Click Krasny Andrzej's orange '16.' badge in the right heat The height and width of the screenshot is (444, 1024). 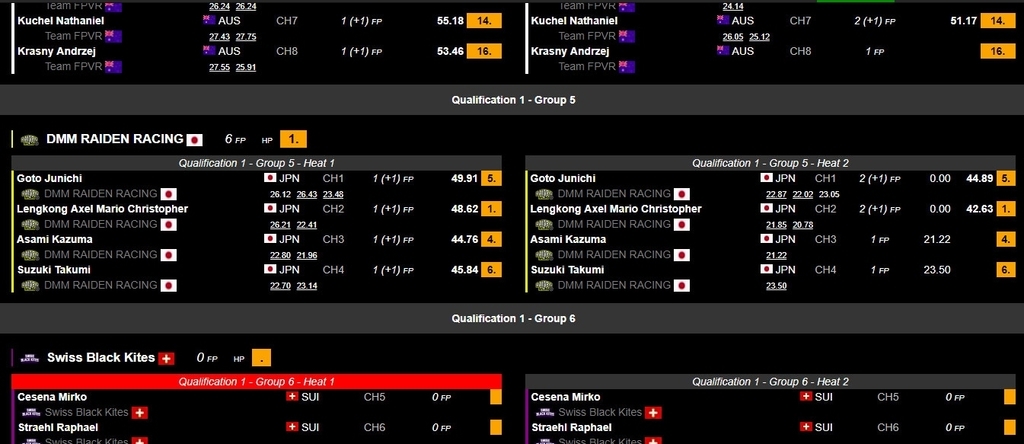pos(998,51)
